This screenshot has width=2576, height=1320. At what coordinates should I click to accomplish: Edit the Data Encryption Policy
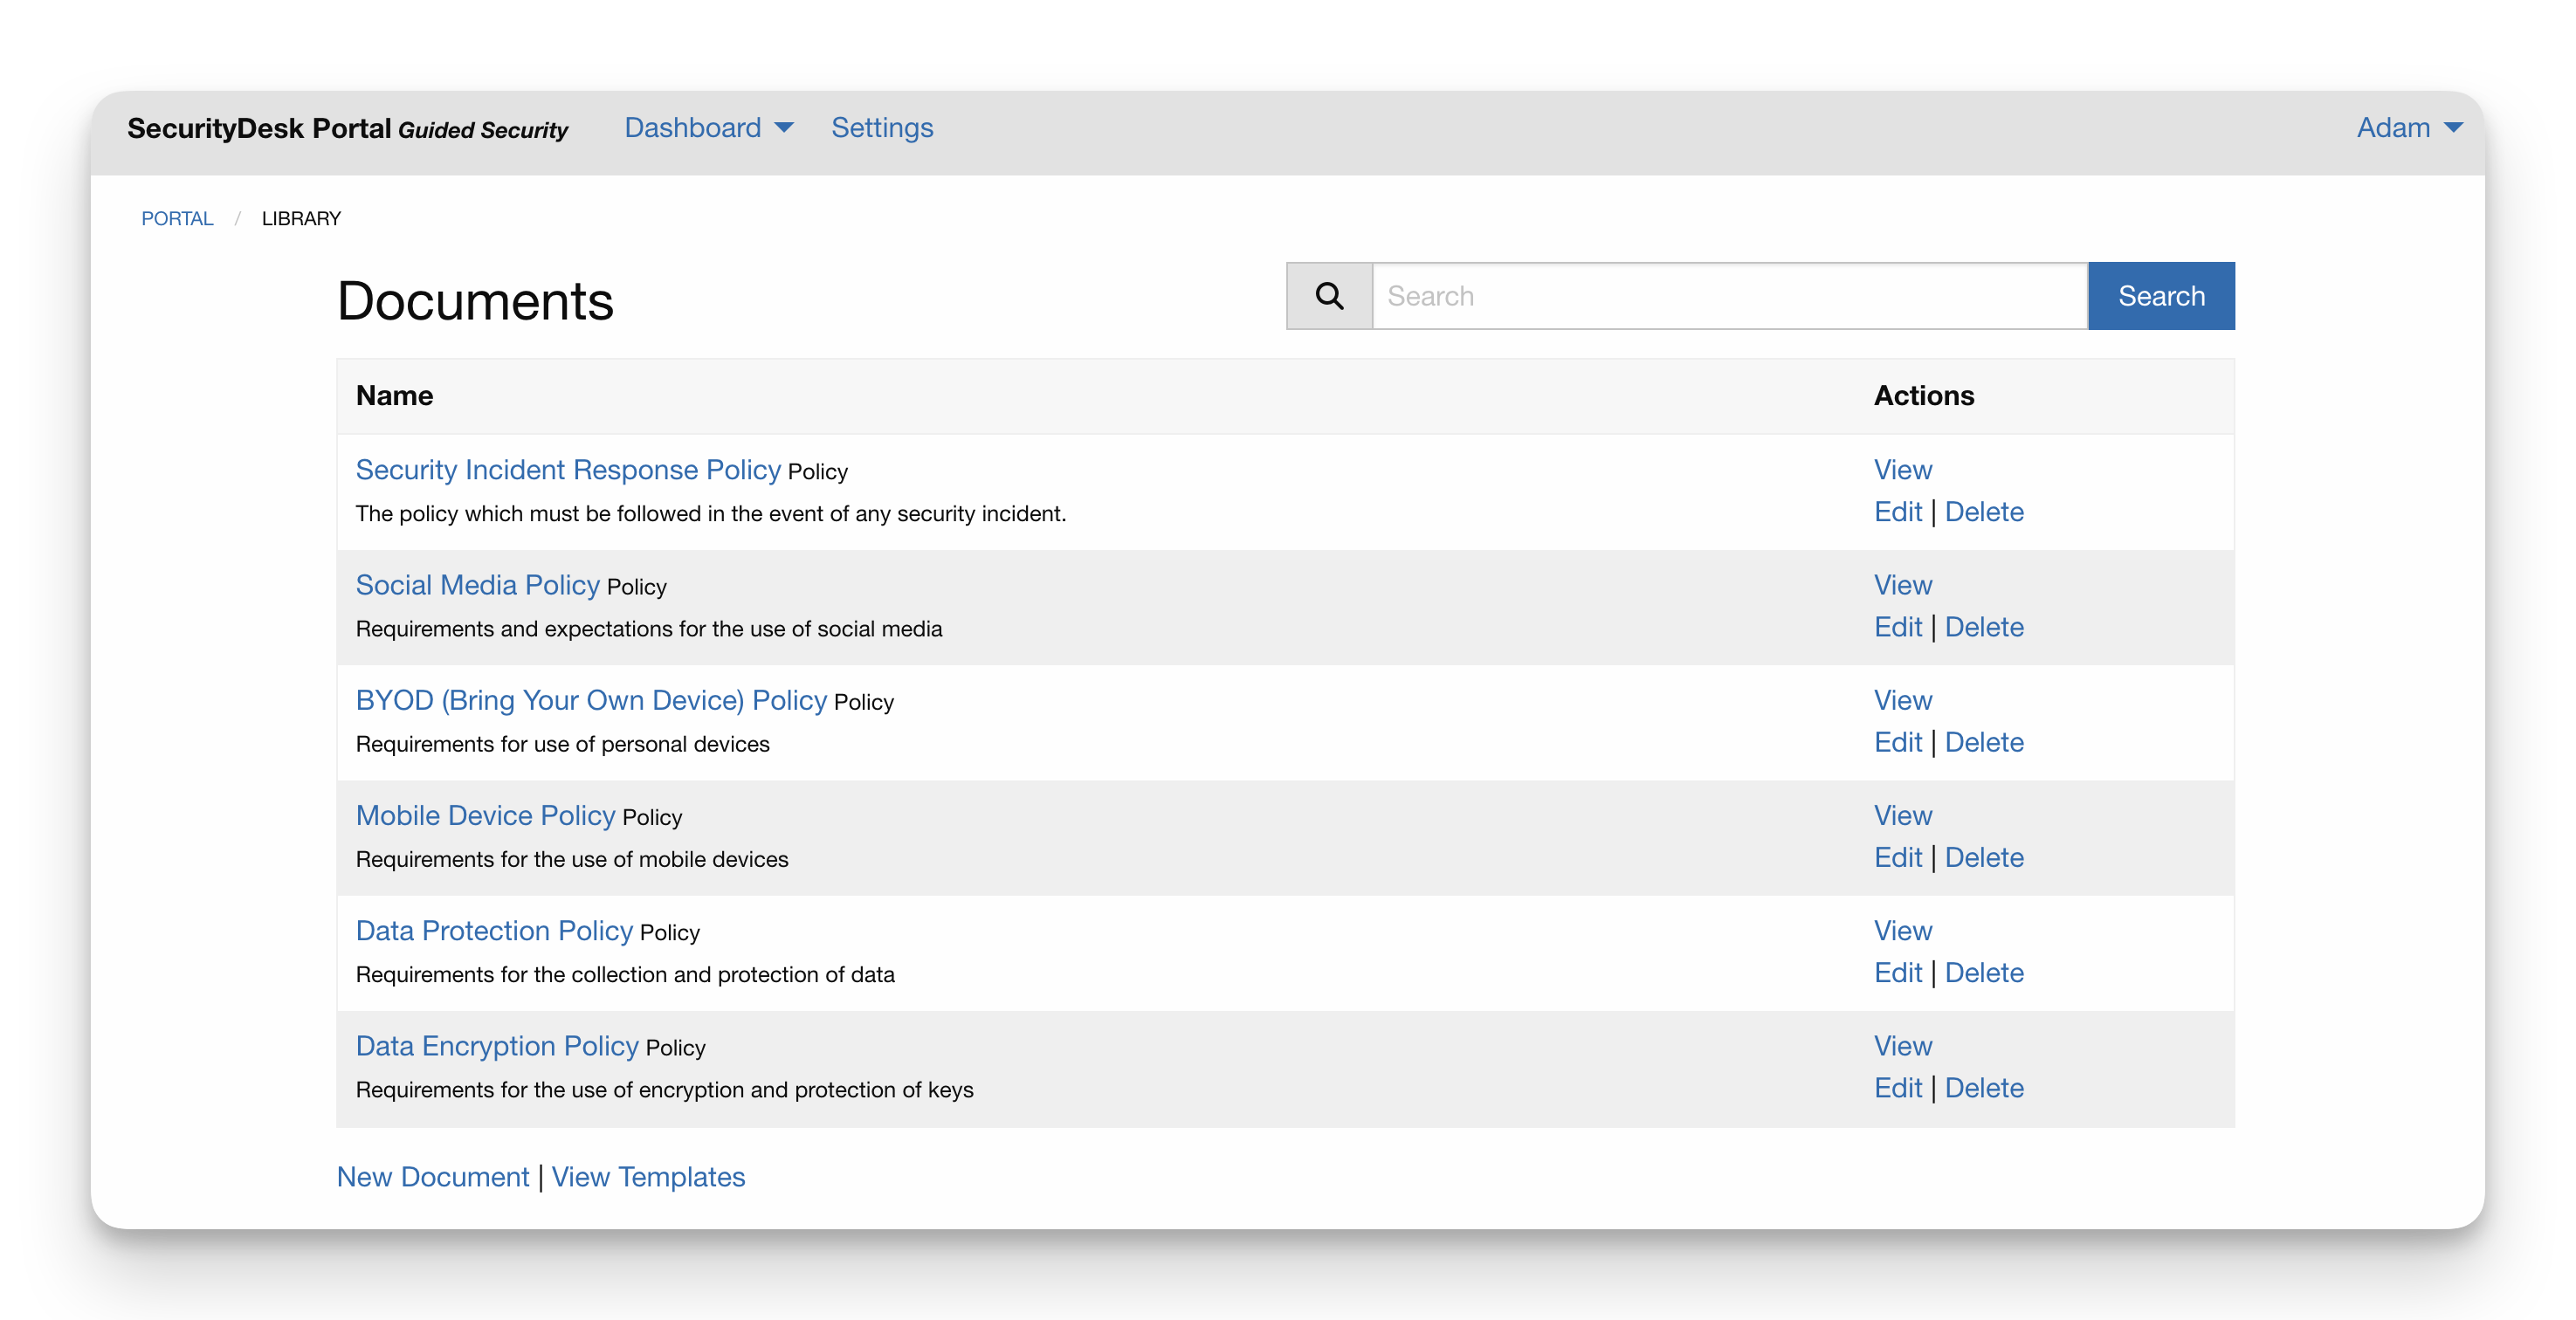(1897, 1088)
